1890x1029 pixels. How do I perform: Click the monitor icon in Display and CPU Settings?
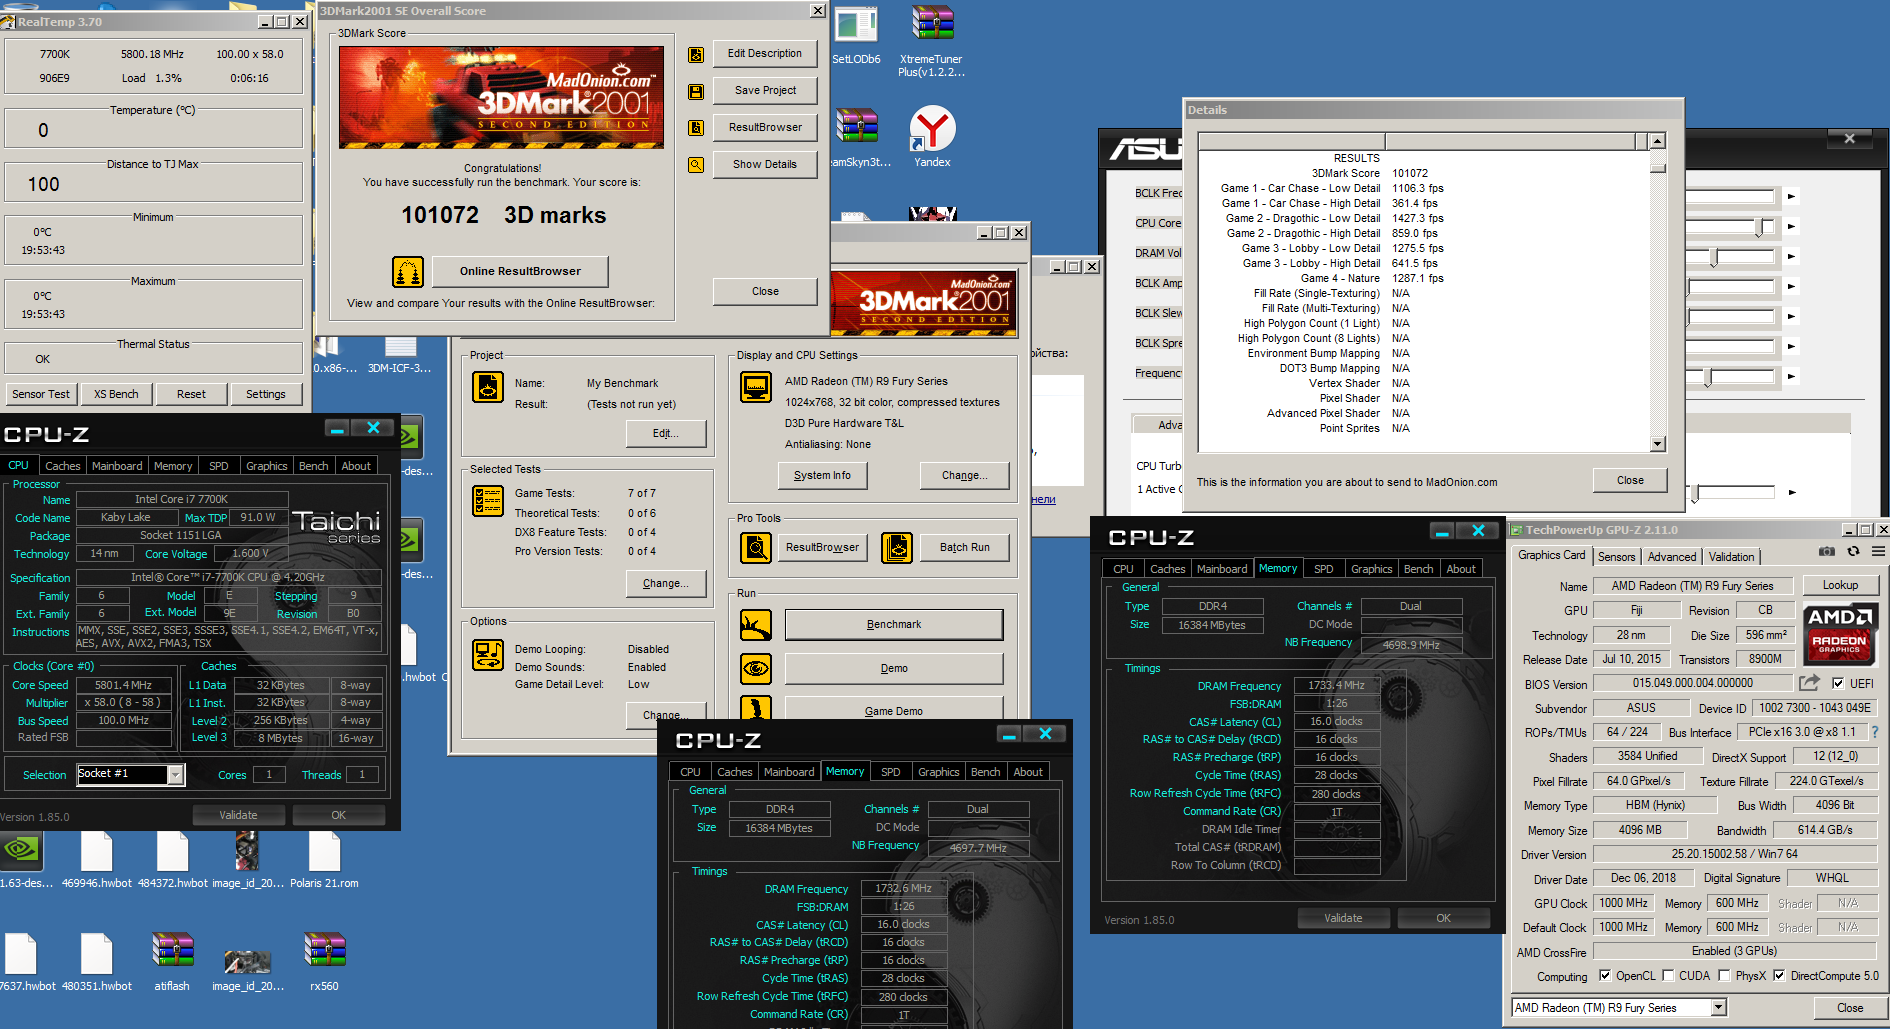(x=756, y=386)
